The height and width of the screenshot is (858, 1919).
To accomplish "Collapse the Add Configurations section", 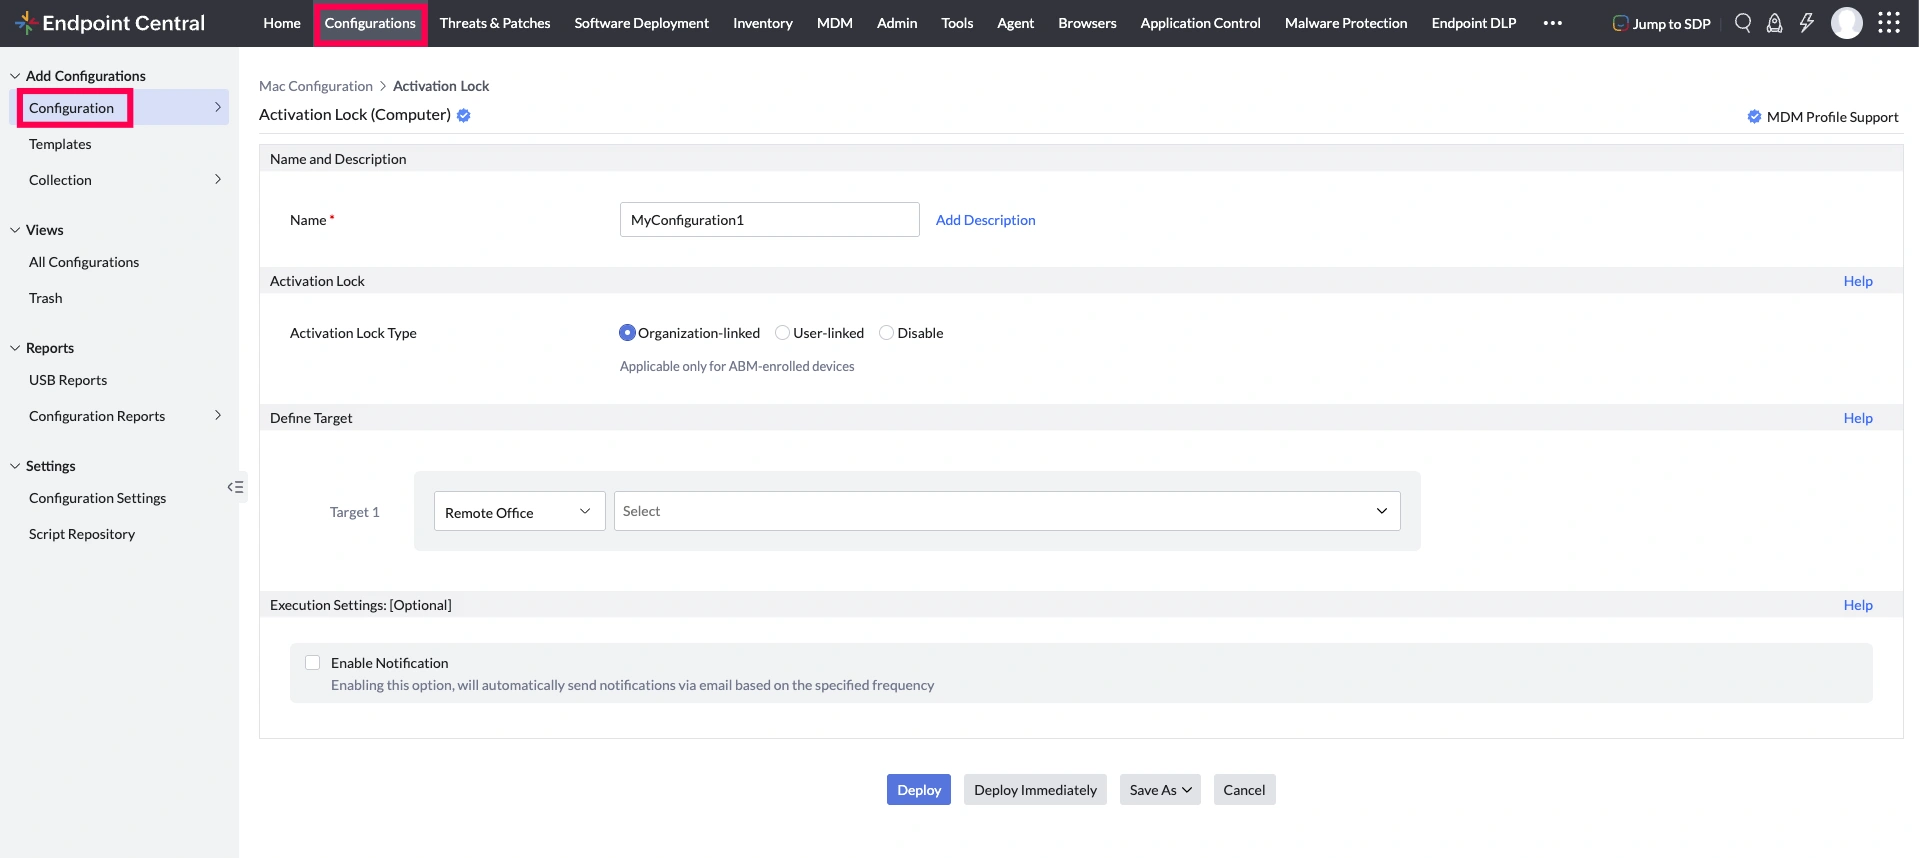I will point(15,76).
